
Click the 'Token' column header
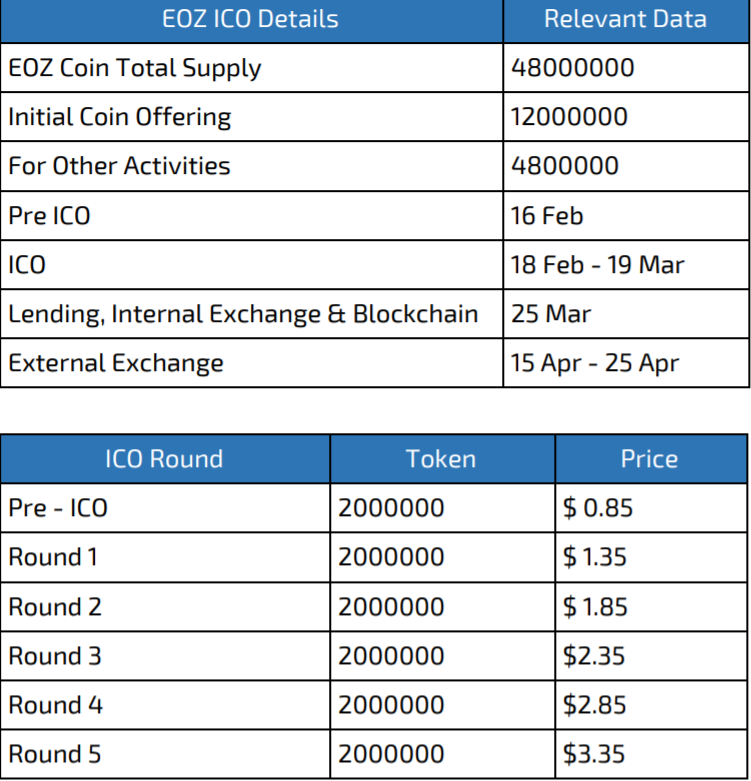[x=441, y=459]
